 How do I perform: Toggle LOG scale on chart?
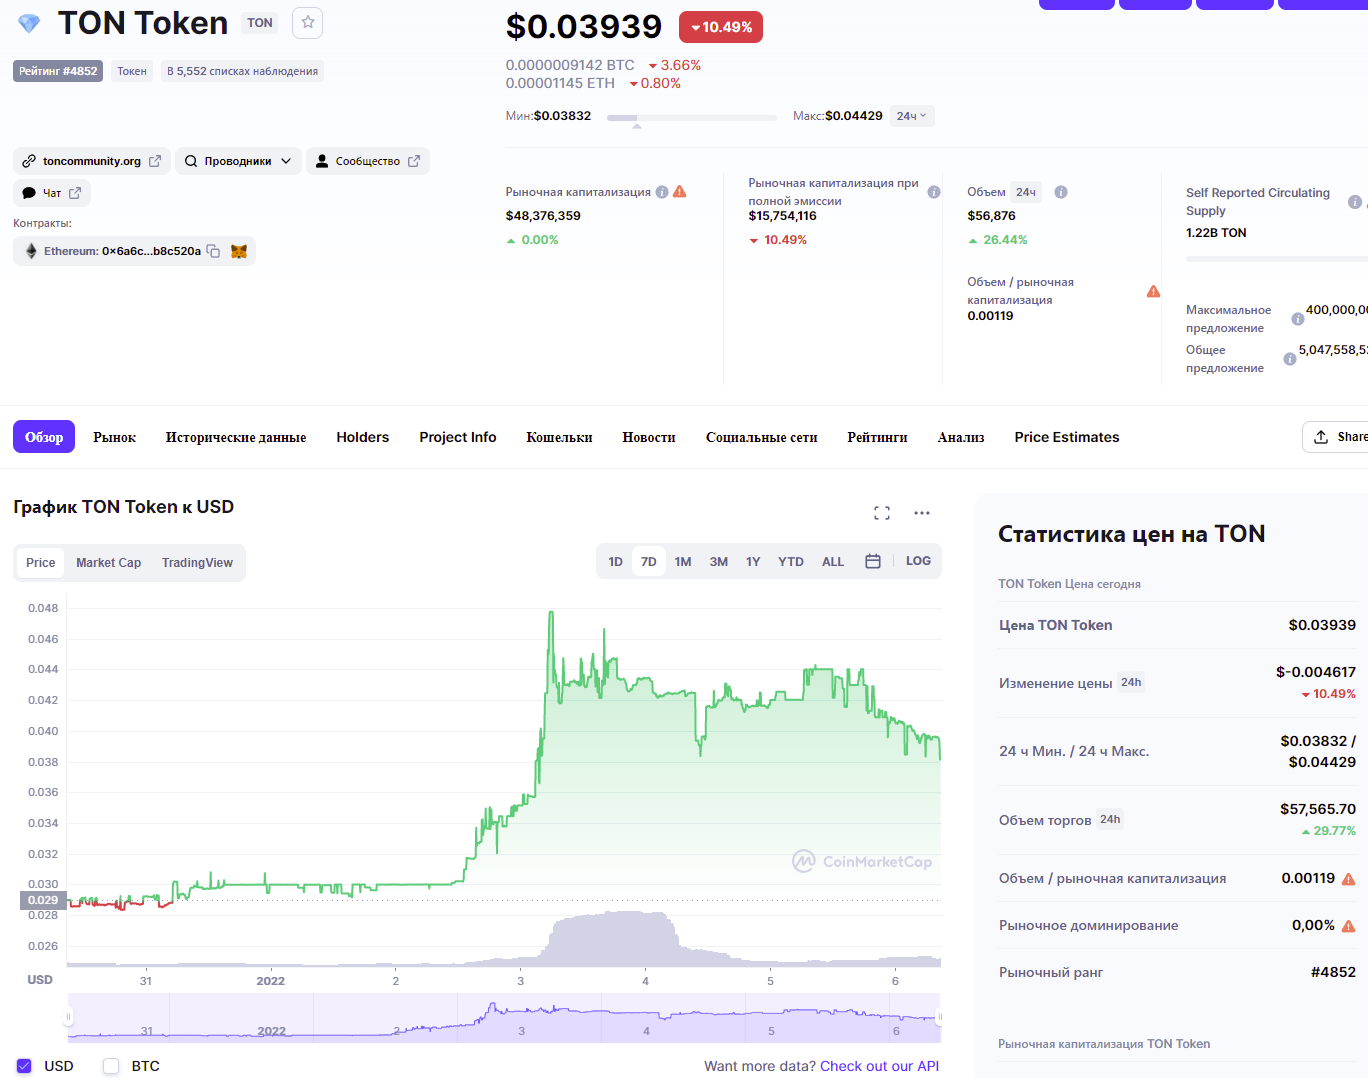click(918, 561)
